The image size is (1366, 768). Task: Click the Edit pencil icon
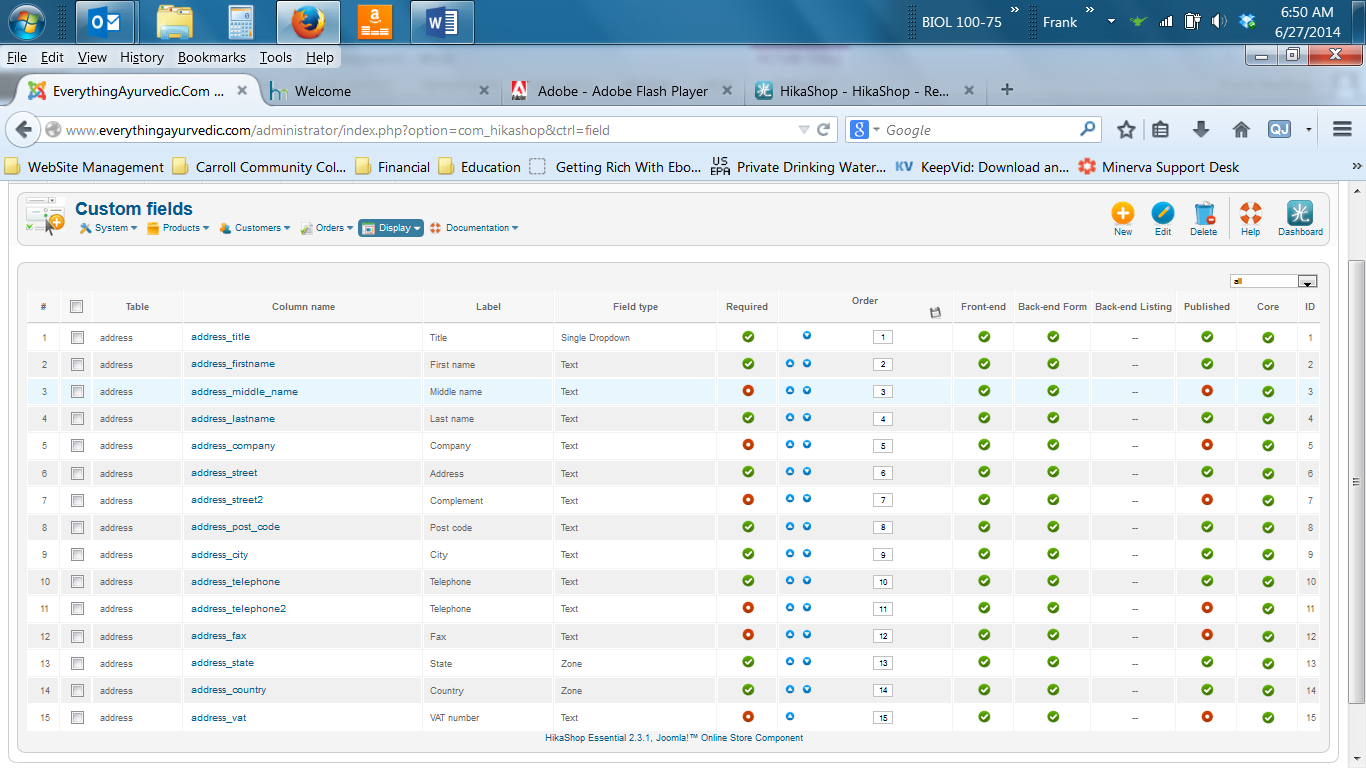[1162, 213]
